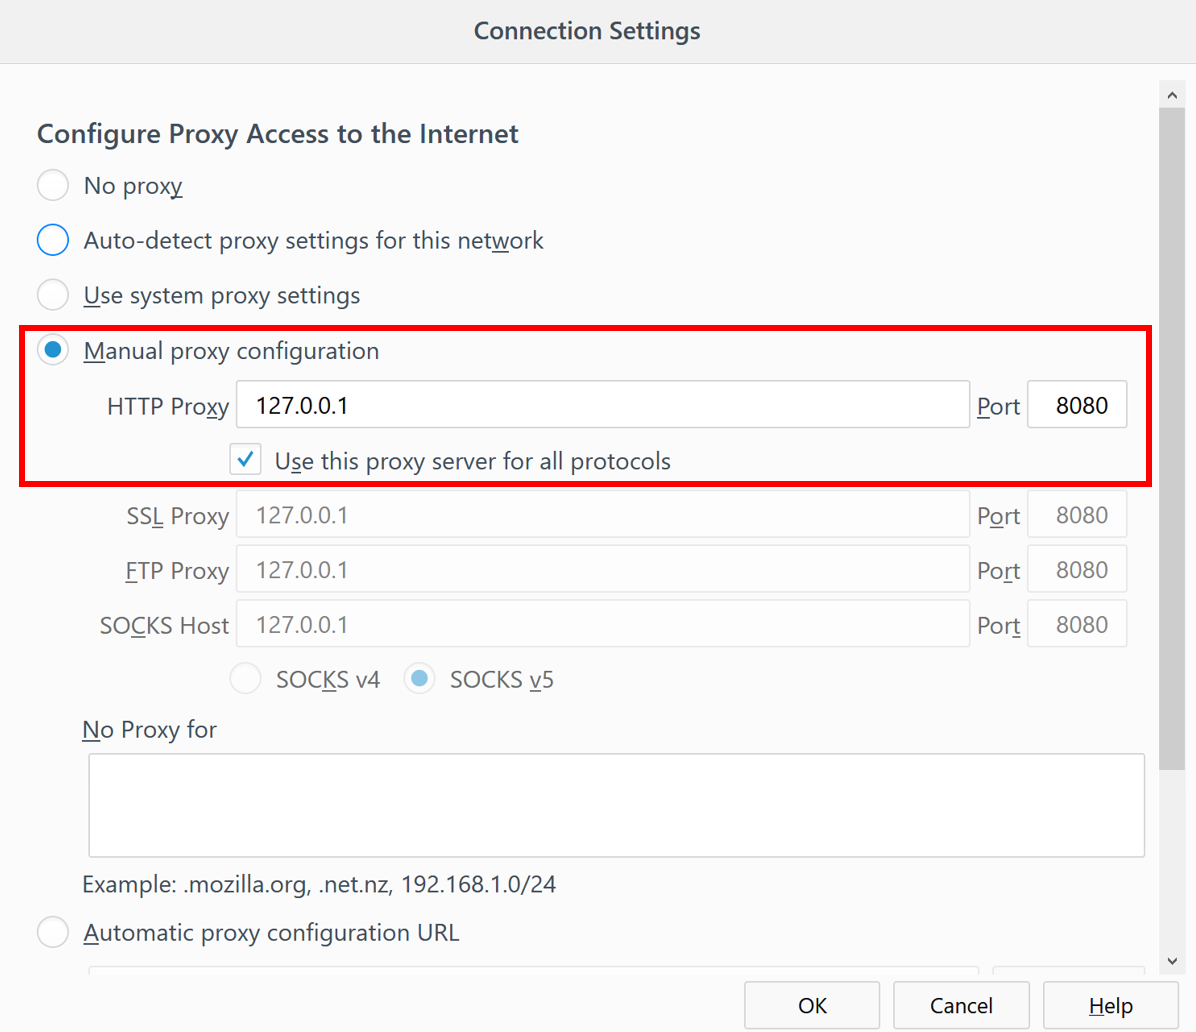Click the SOCKS Host address field
Screen dimensions: 1196x1032
coord(602,625)
